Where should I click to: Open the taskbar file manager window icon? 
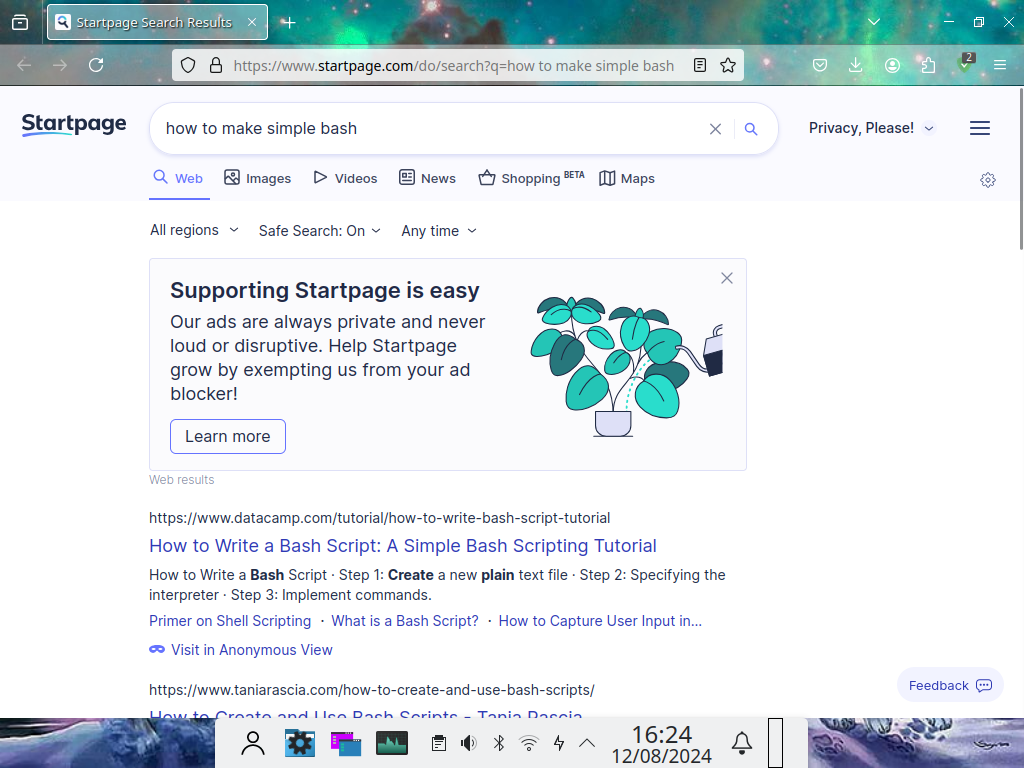(345, 743)
